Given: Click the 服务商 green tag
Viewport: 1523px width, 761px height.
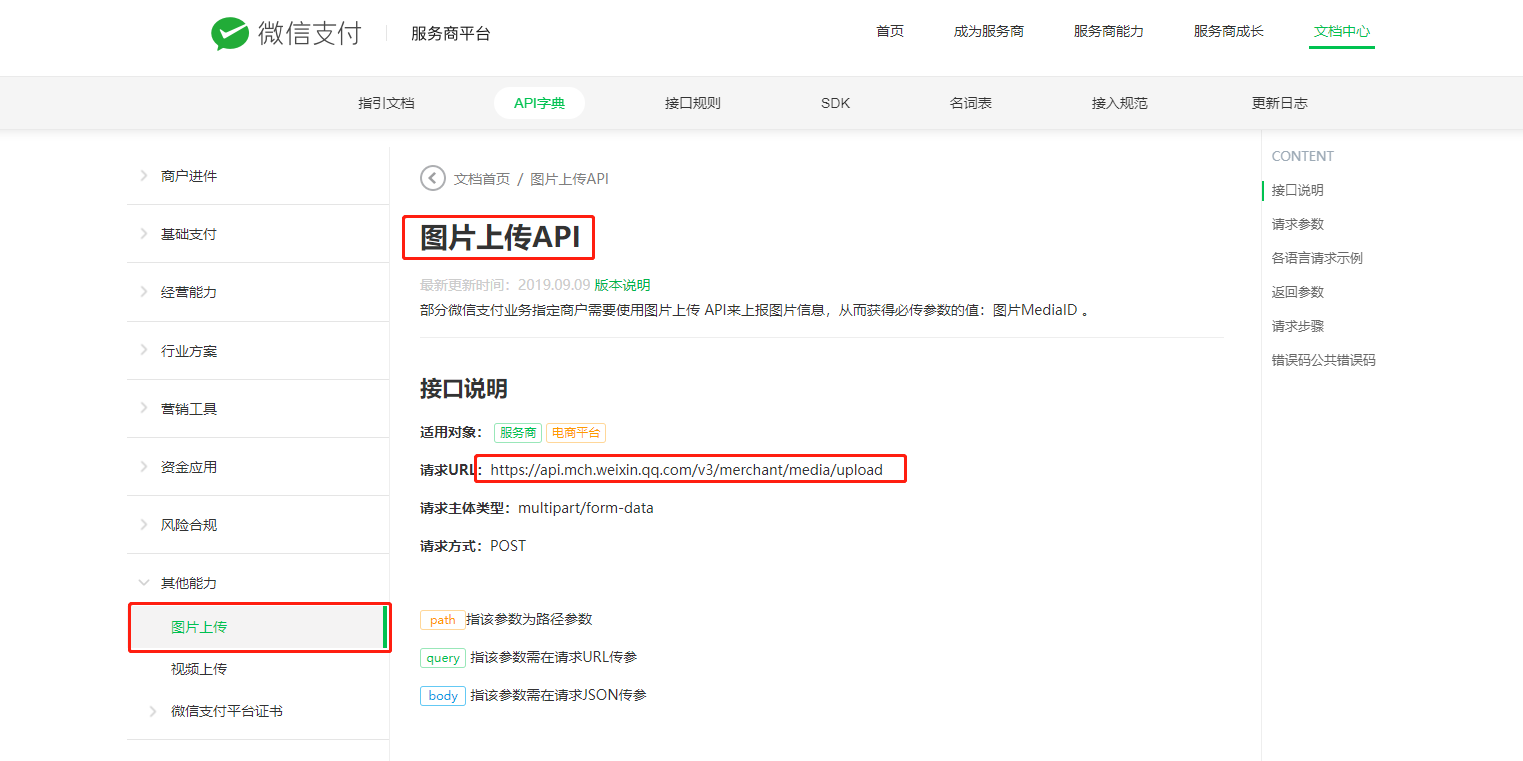Looking at the screenshot, I should [x=518, y=433].
